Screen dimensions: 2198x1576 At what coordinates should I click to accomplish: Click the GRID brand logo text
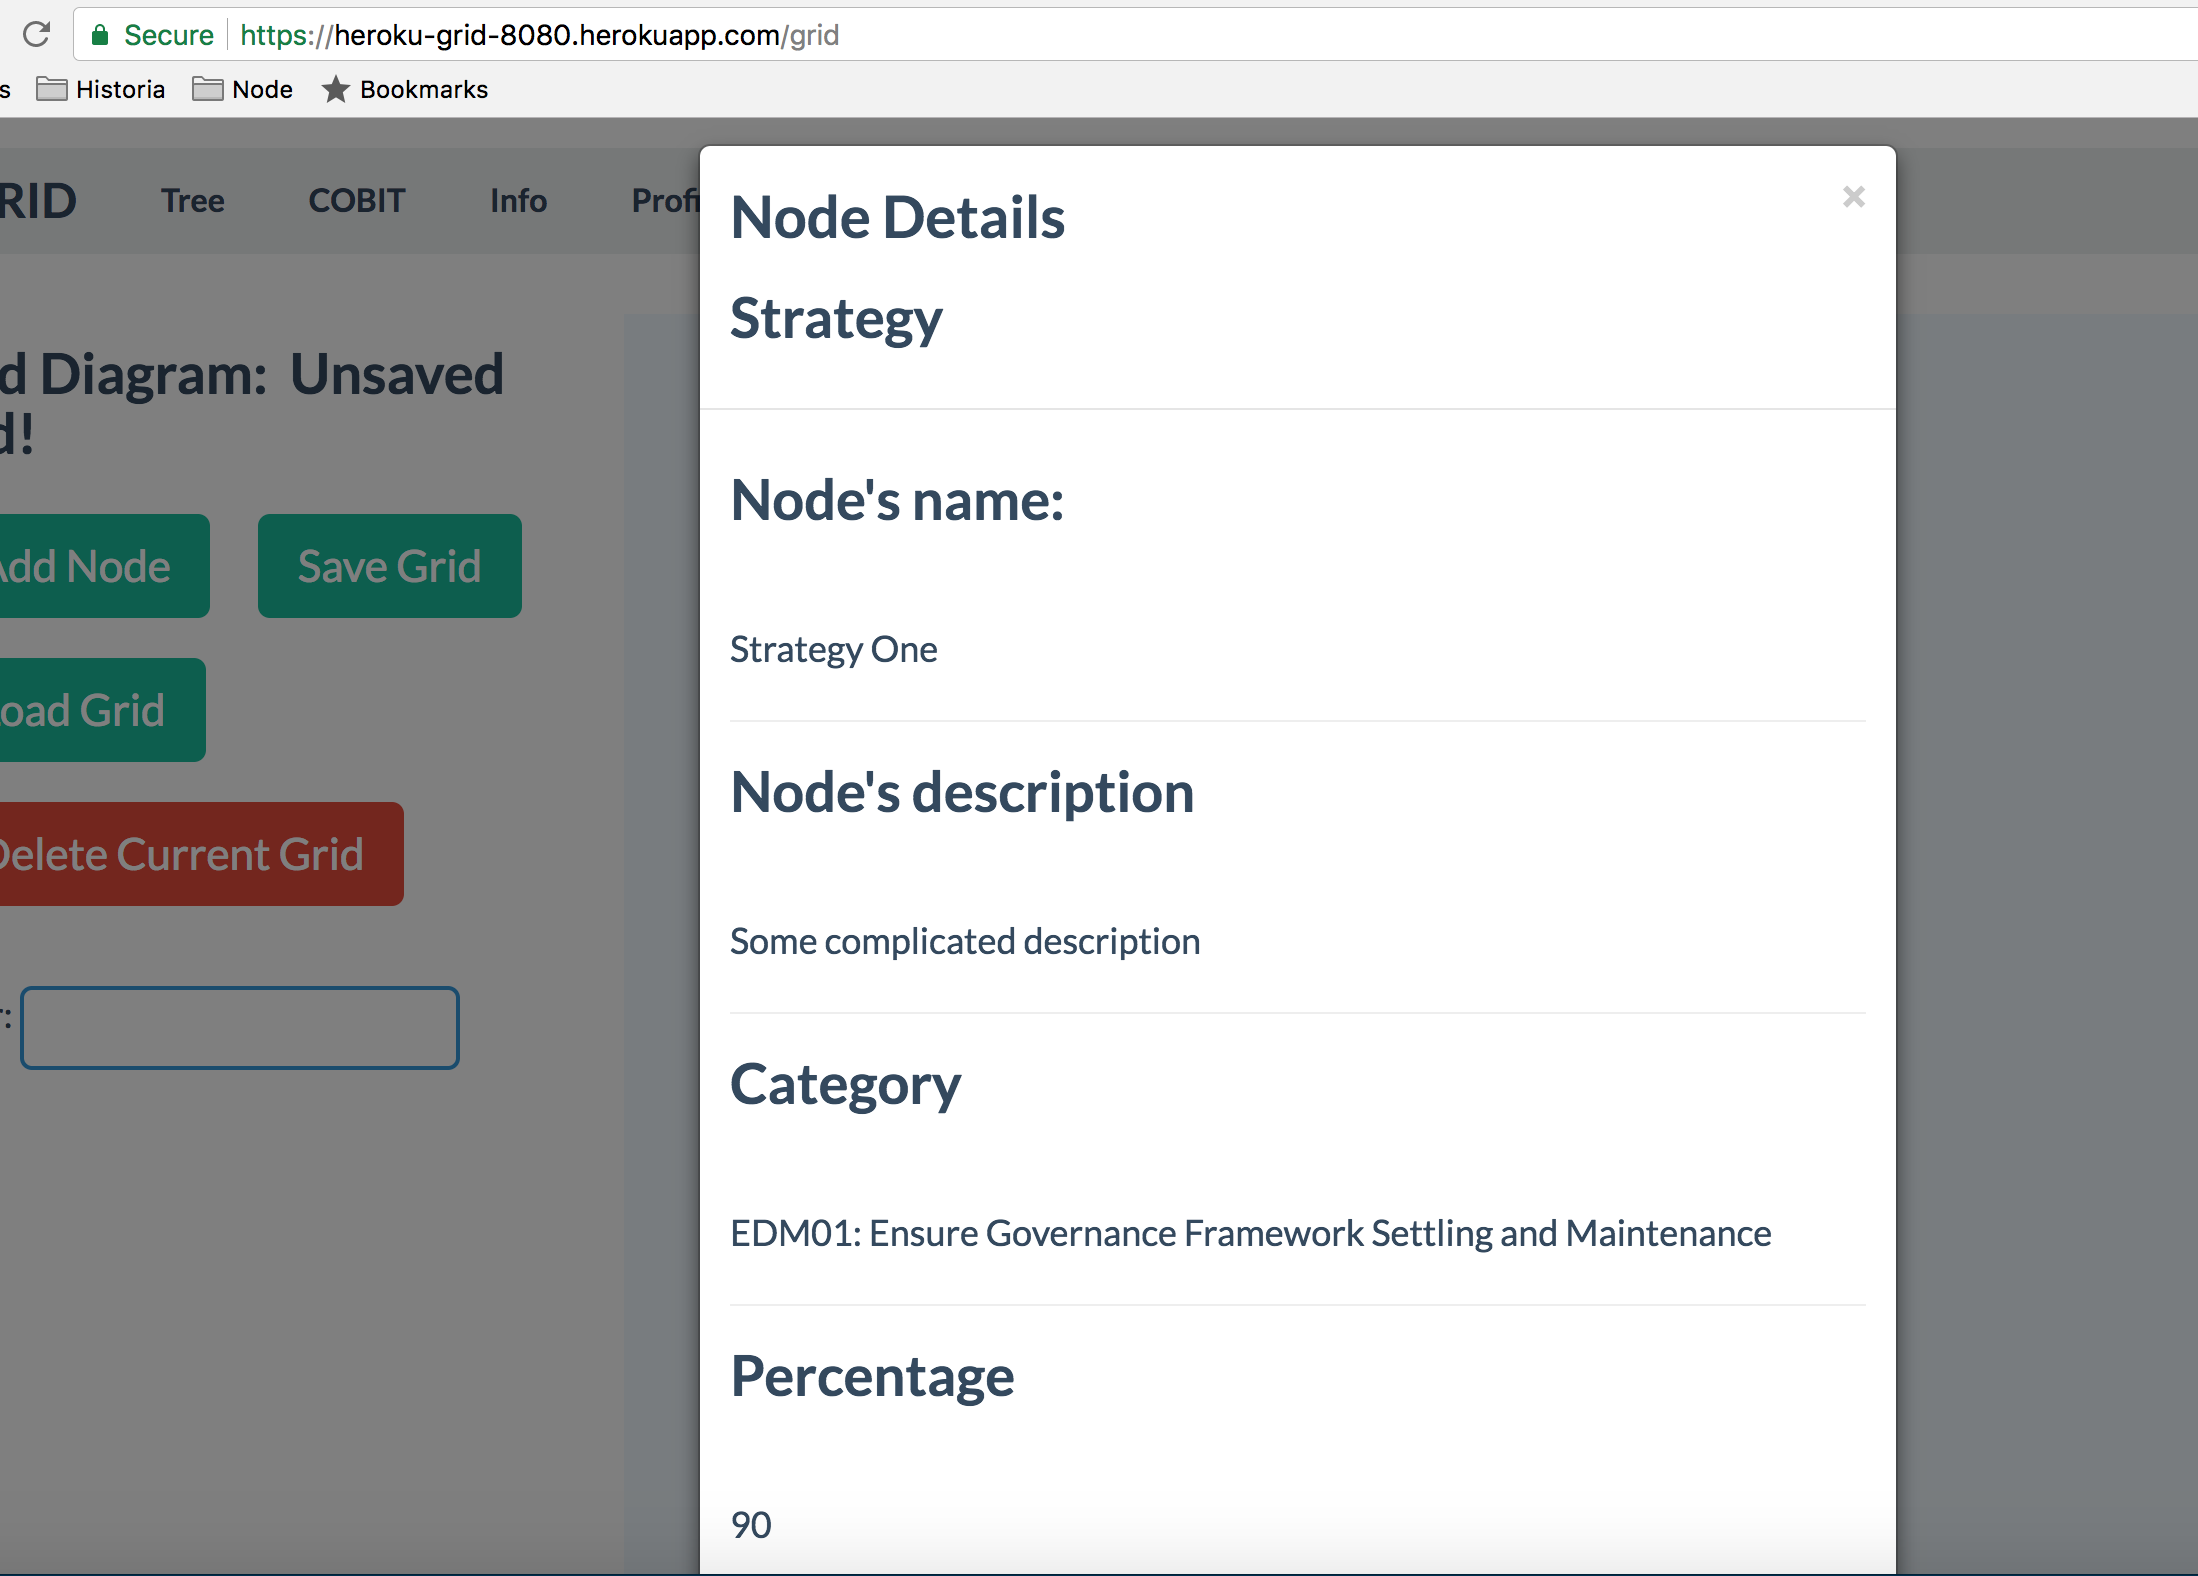coord(38,201)
